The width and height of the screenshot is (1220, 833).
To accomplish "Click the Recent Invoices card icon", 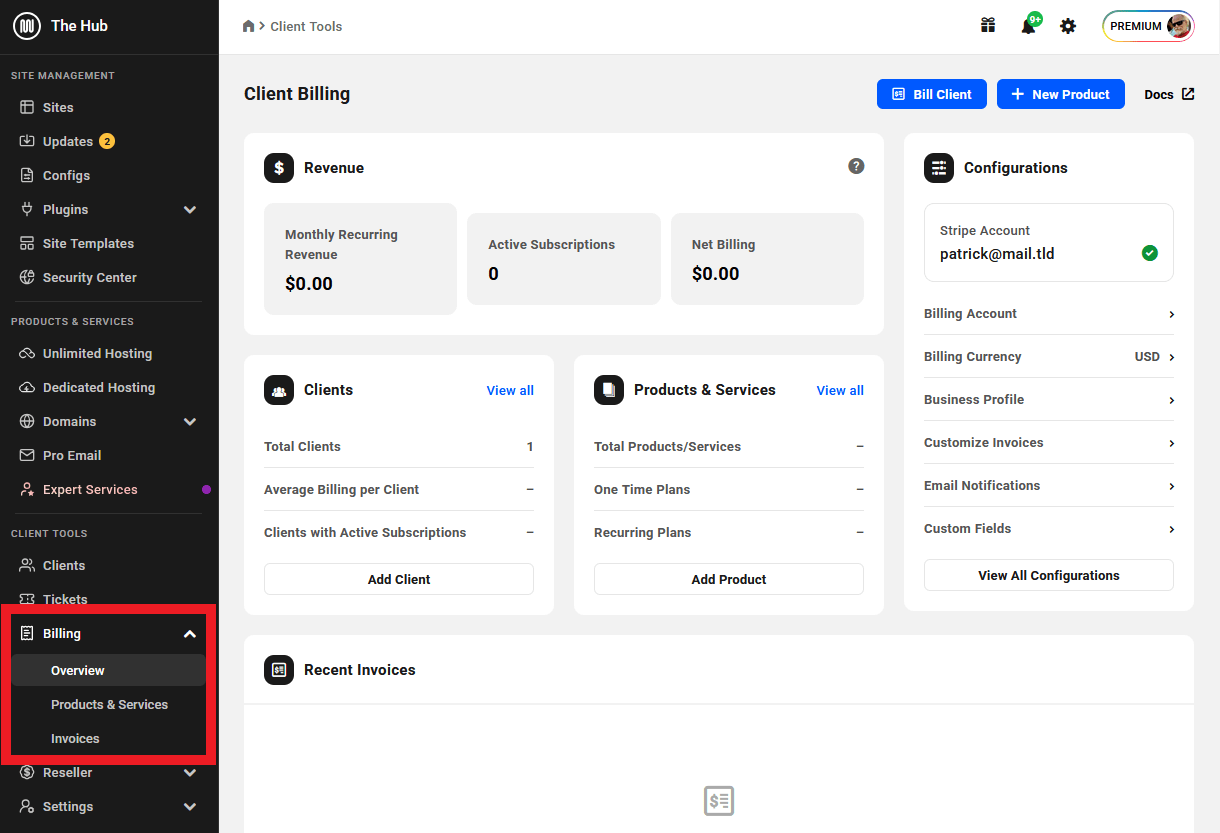I will coord(279,670).
